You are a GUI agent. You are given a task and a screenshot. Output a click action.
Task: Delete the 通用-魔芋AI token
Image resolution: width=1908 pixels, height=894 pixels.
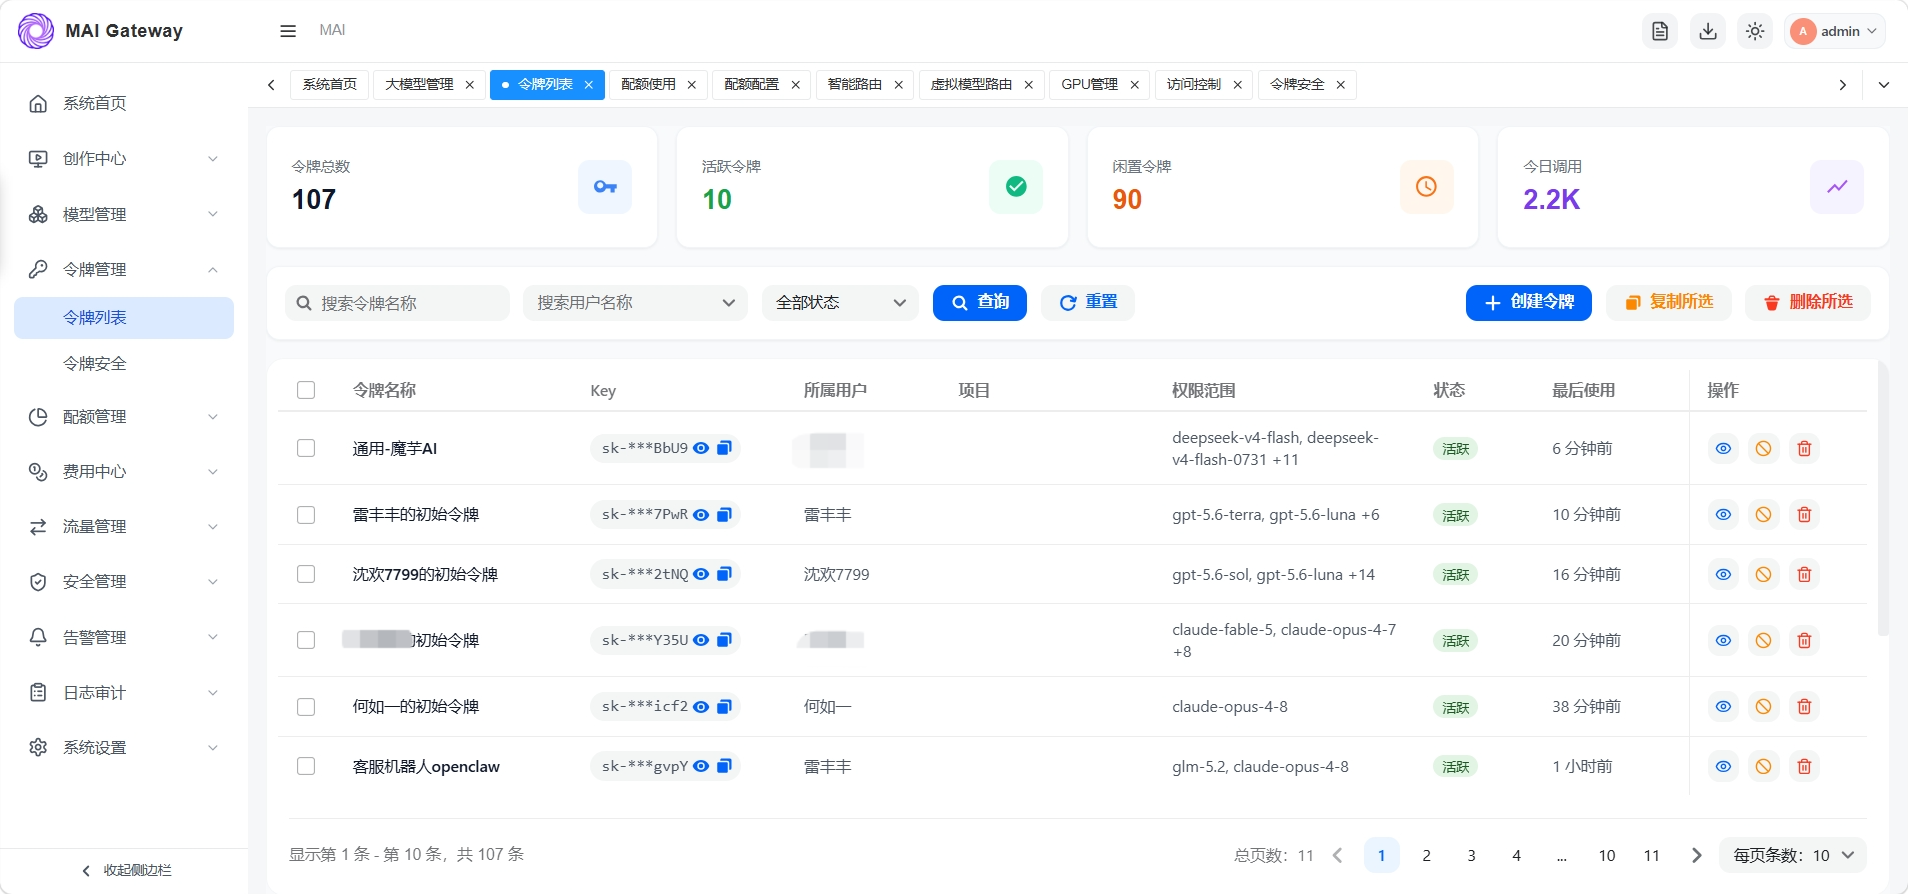(1804, 449)
